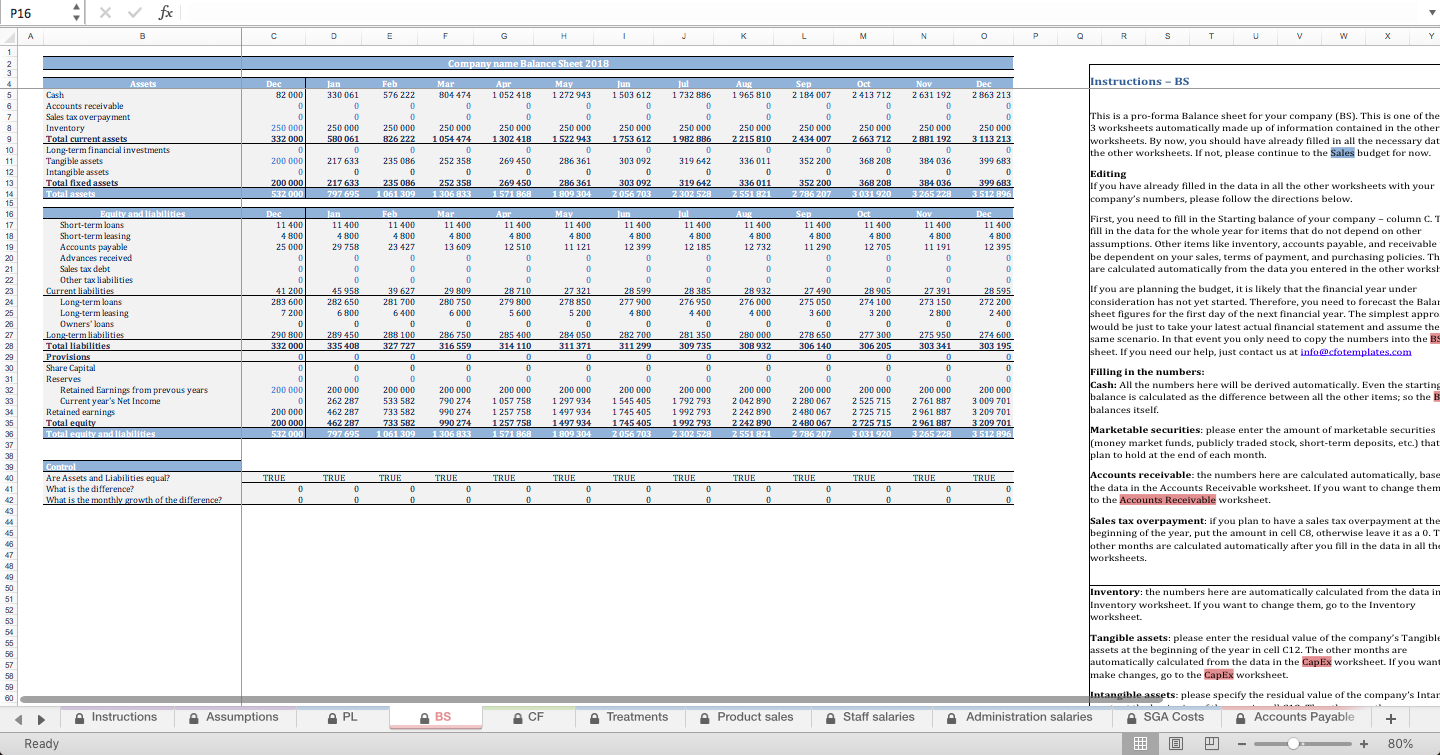
Task: Click the Provisions row label
Action: 68,357
